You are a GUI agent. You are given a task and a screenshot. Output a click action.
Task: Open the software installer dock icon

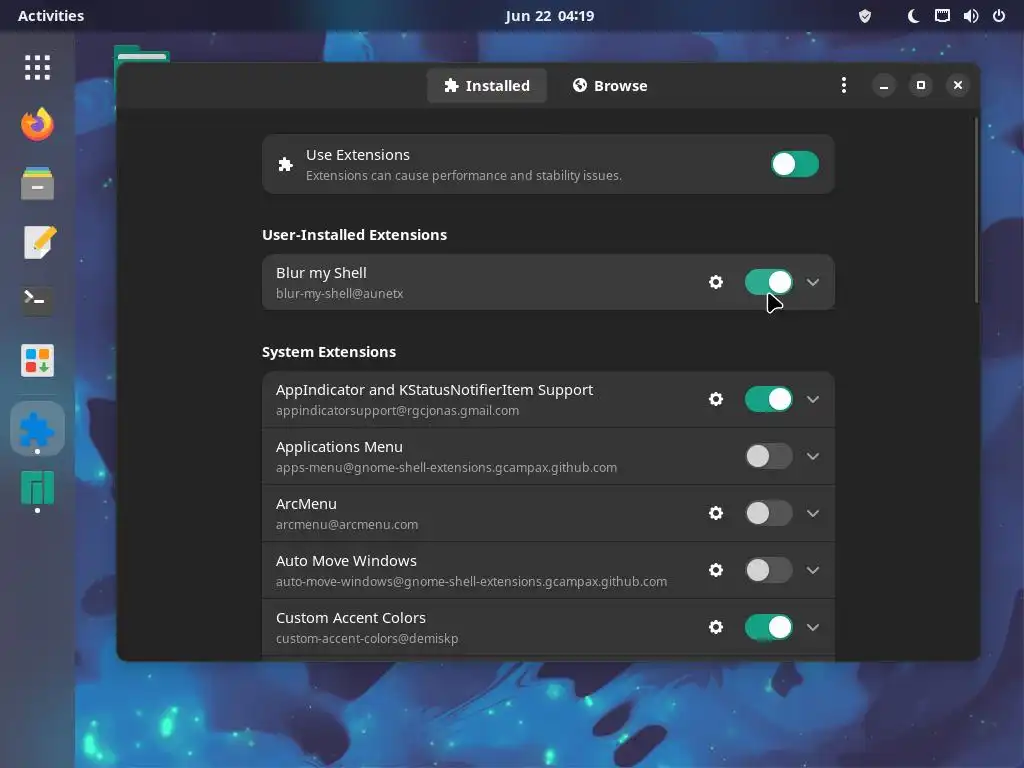(37, 360)
